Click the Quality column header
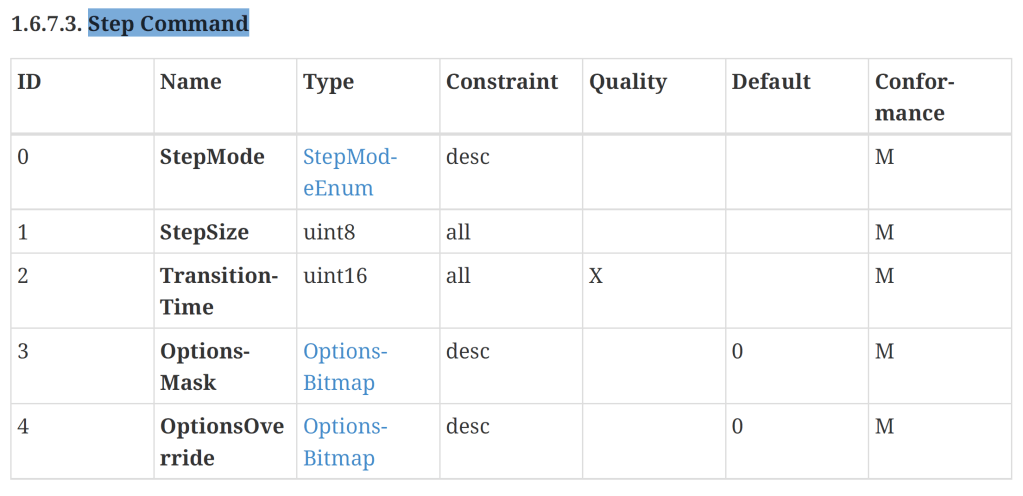This screenshot has height=496, width=1023. pyautogui.click(x=628, y=82)
